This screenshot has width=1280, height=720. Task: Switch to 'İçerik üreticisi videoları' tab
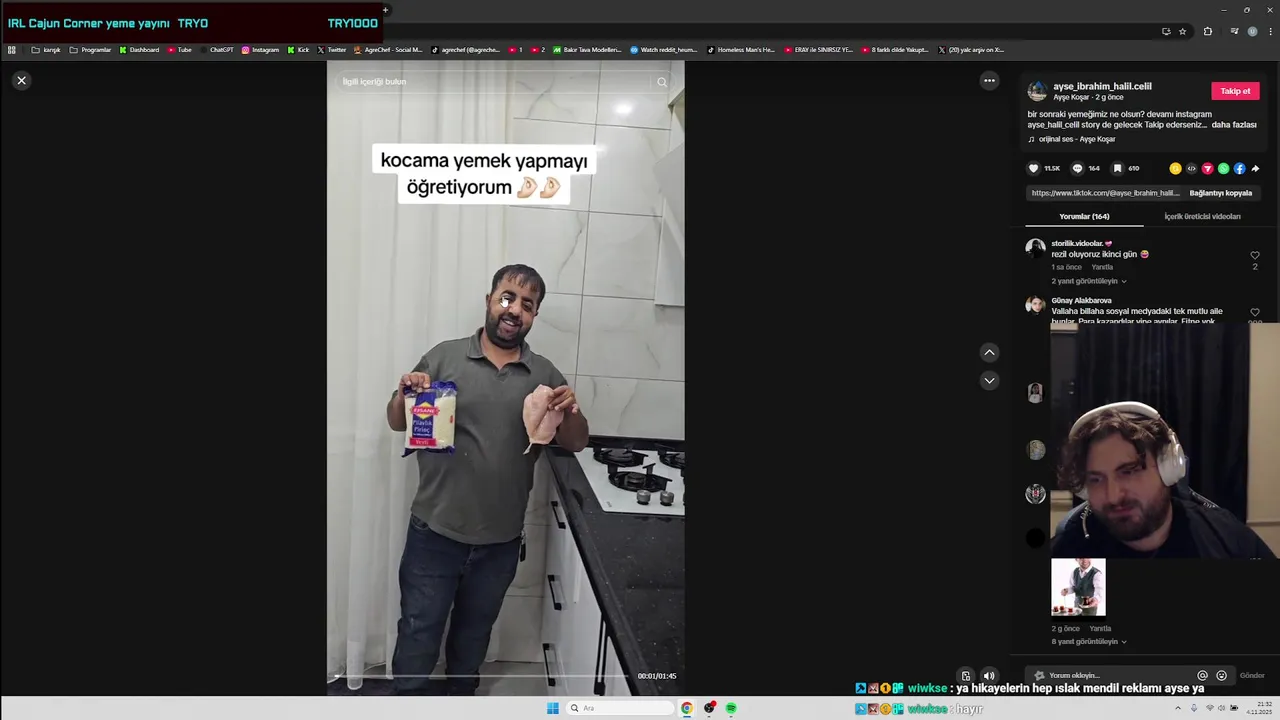(1202, 216)
